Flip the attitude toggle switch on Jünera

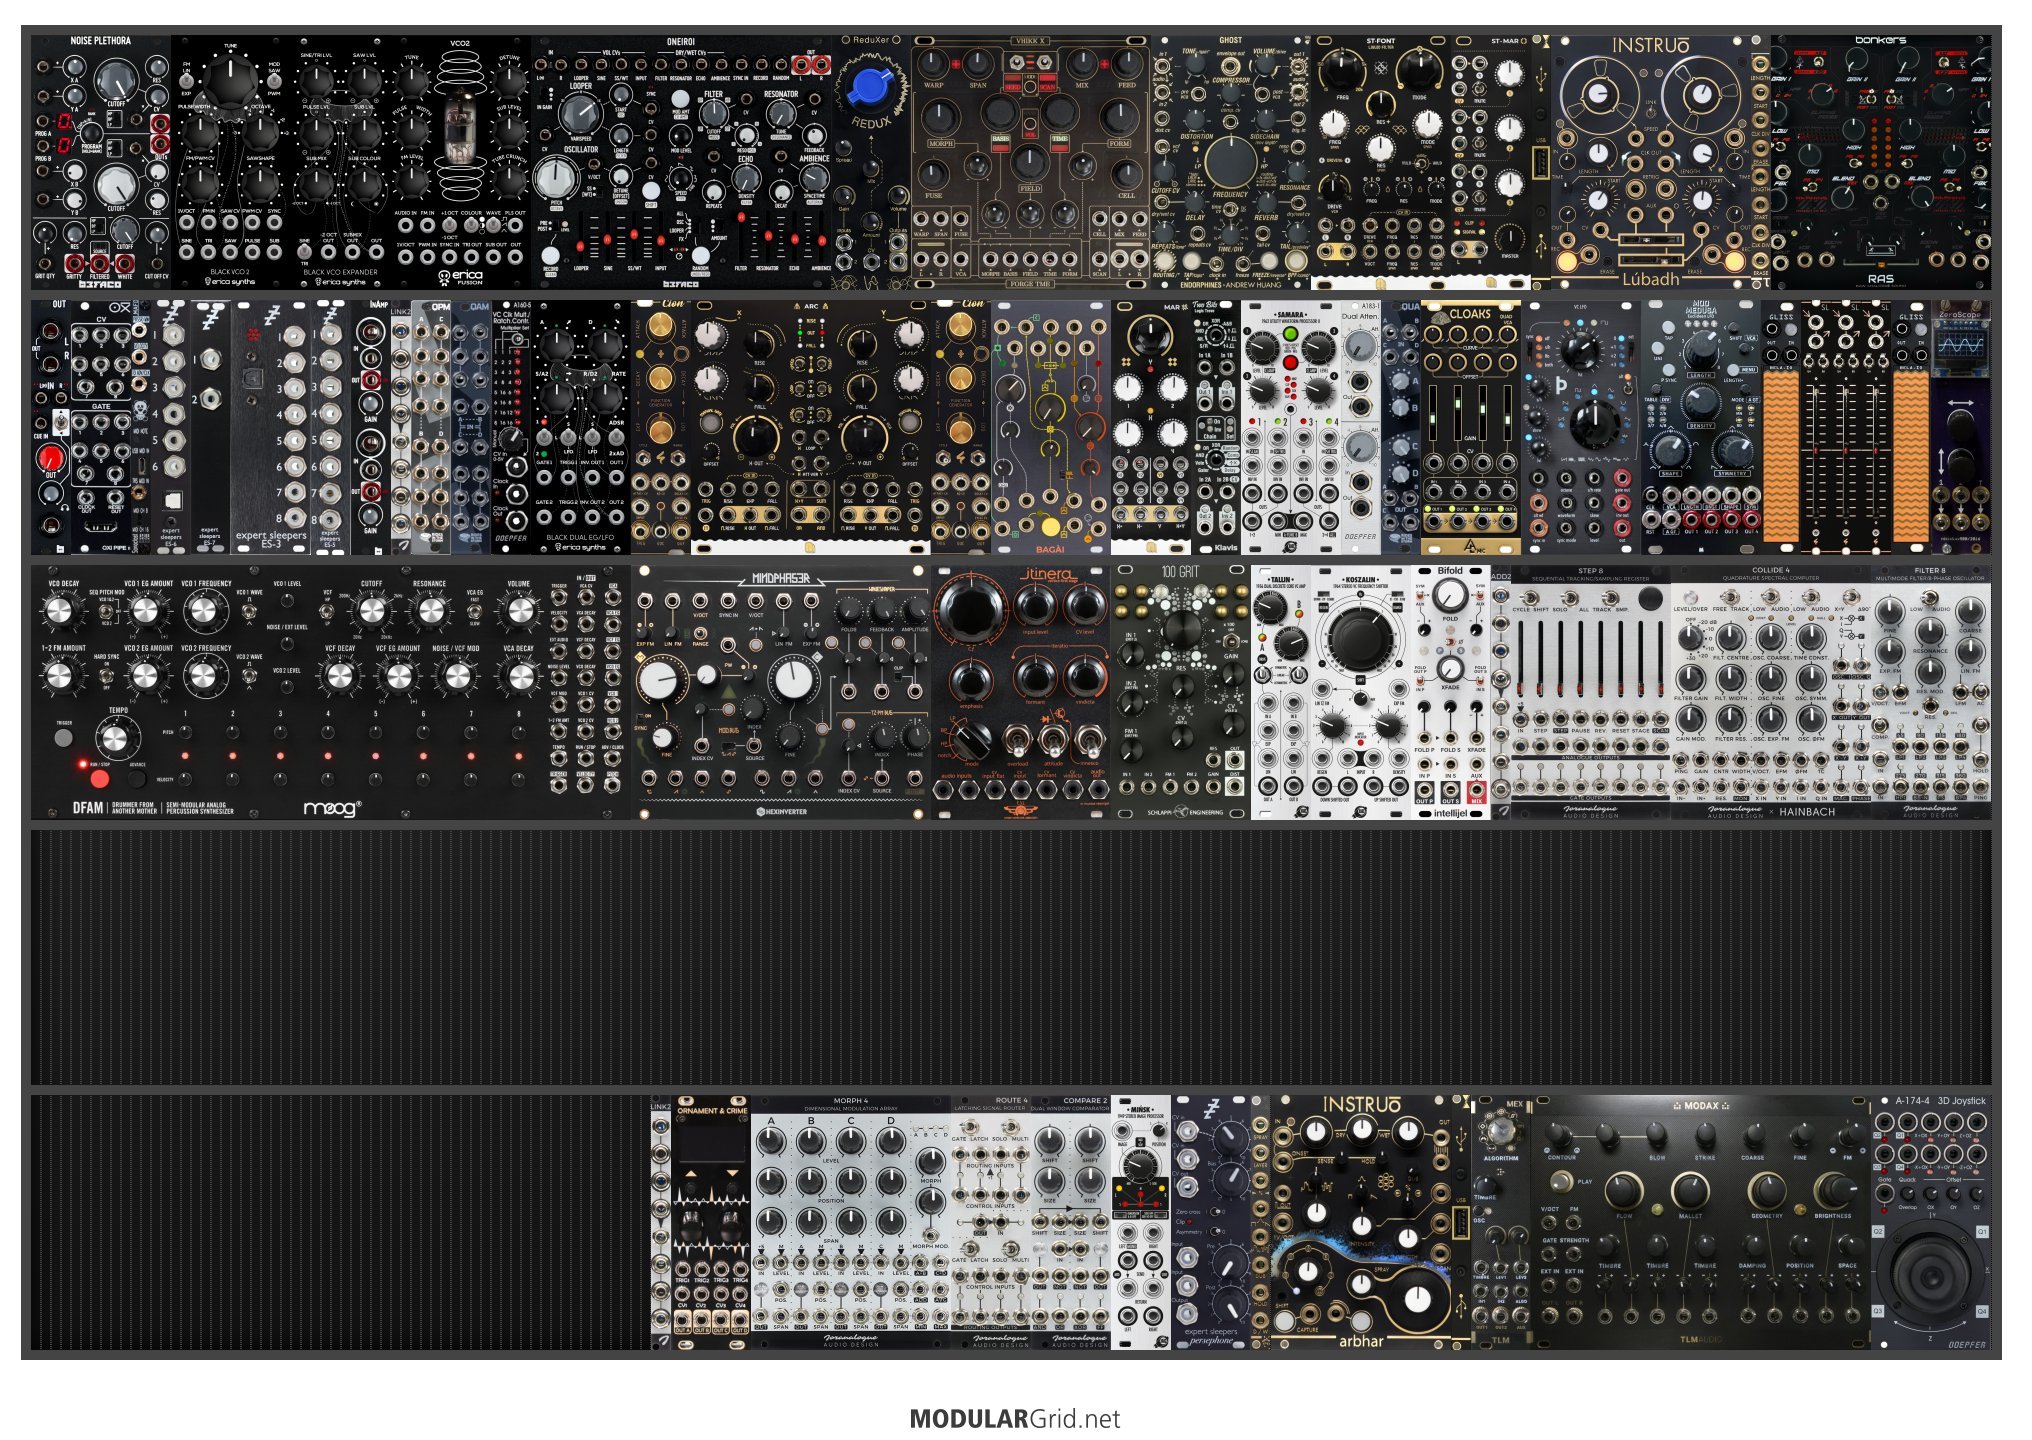point(1053,743)
